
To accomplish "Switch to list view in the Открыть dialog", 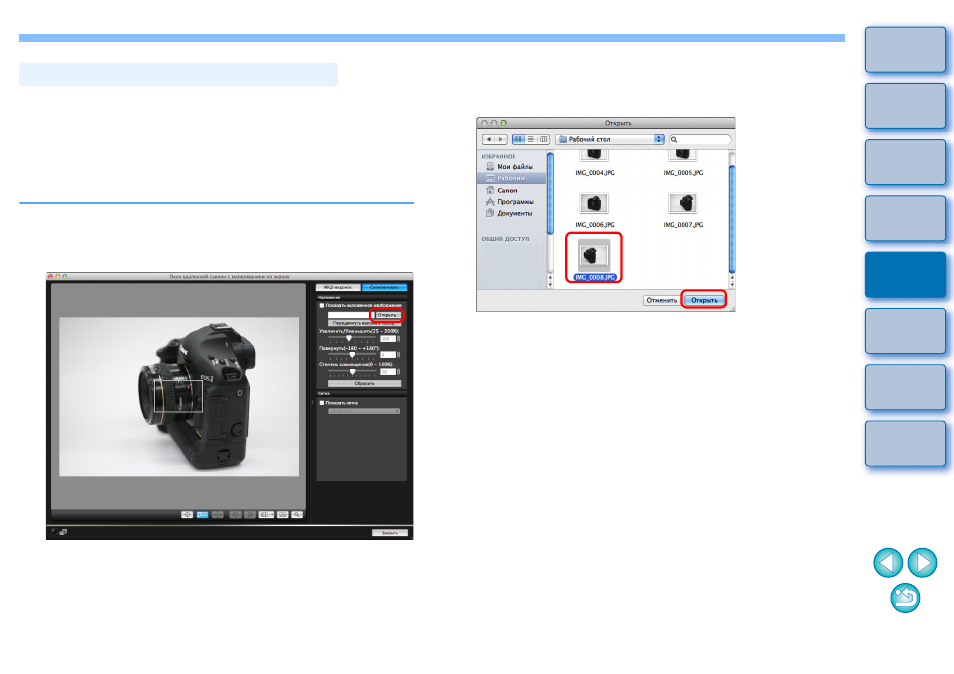I will 531,139.
